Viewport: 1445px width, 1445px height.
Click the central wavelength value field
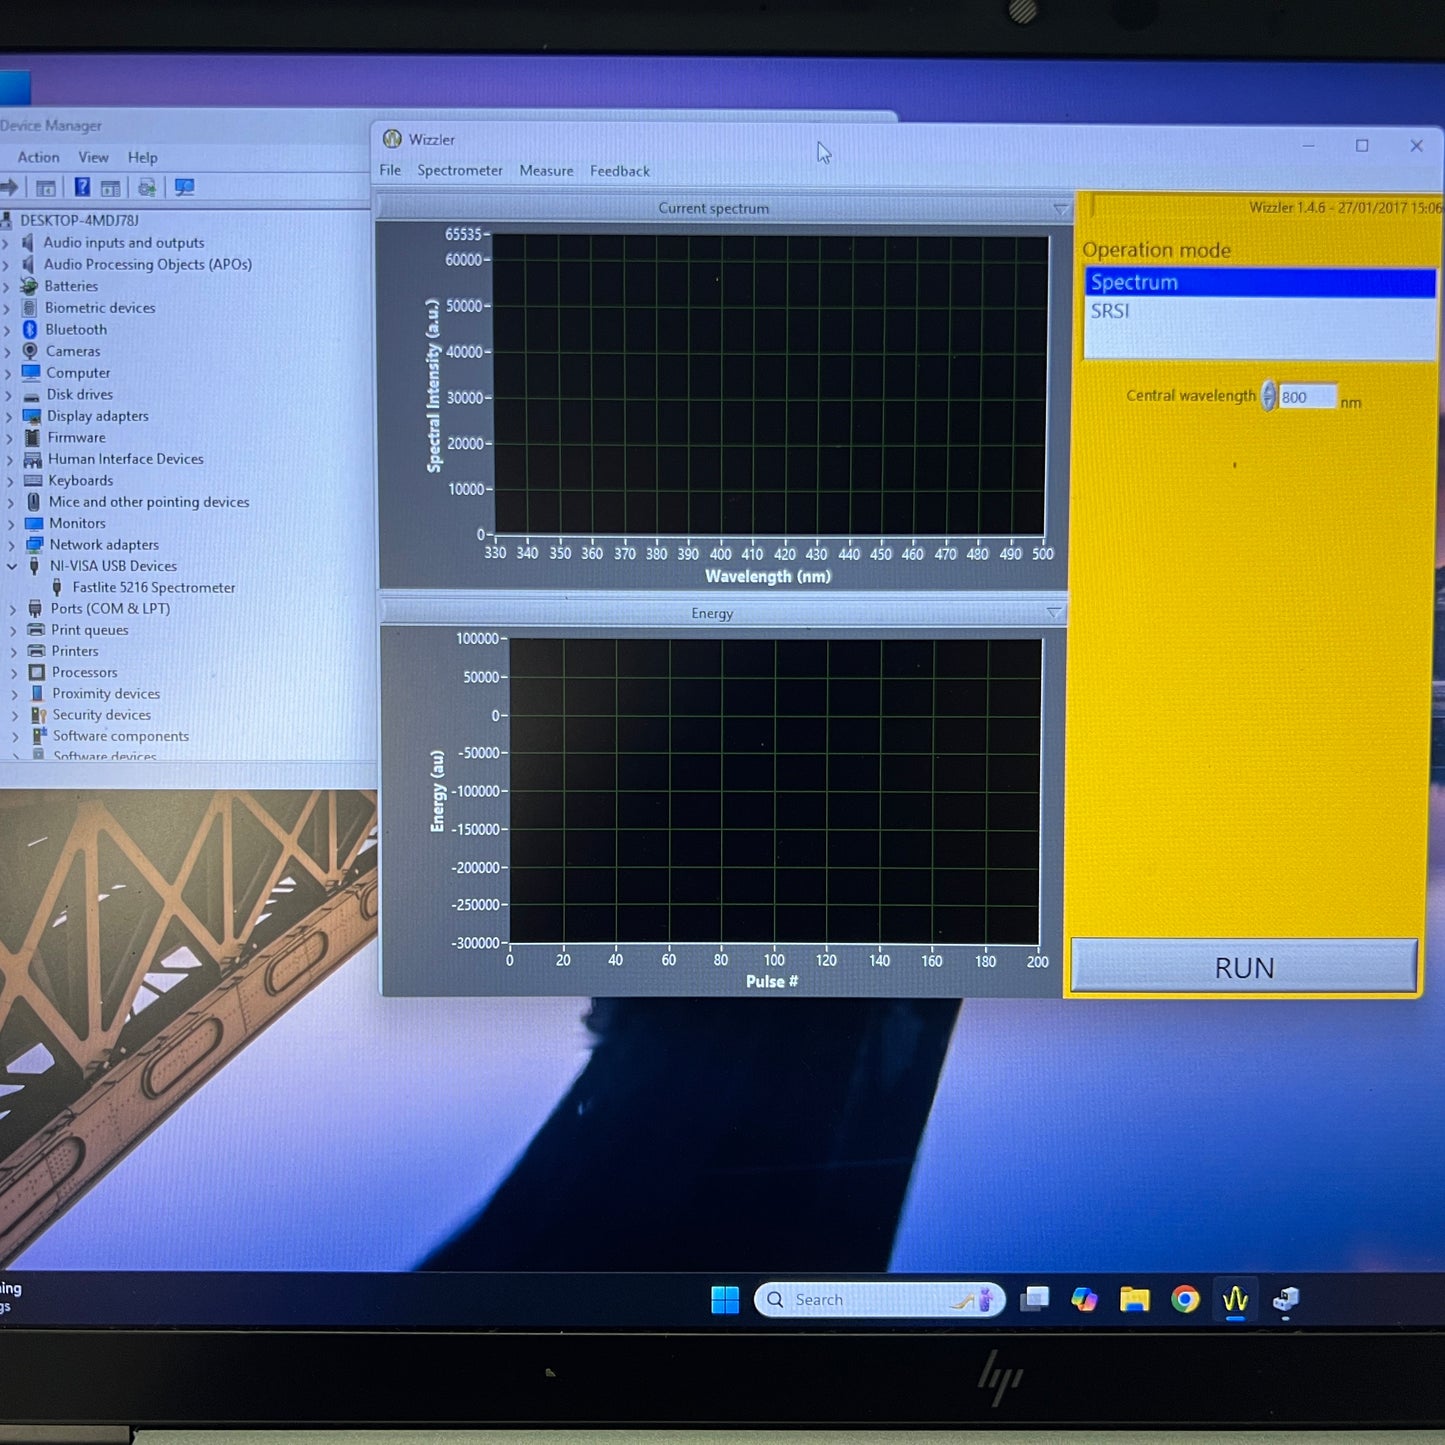coord(1305,397)
